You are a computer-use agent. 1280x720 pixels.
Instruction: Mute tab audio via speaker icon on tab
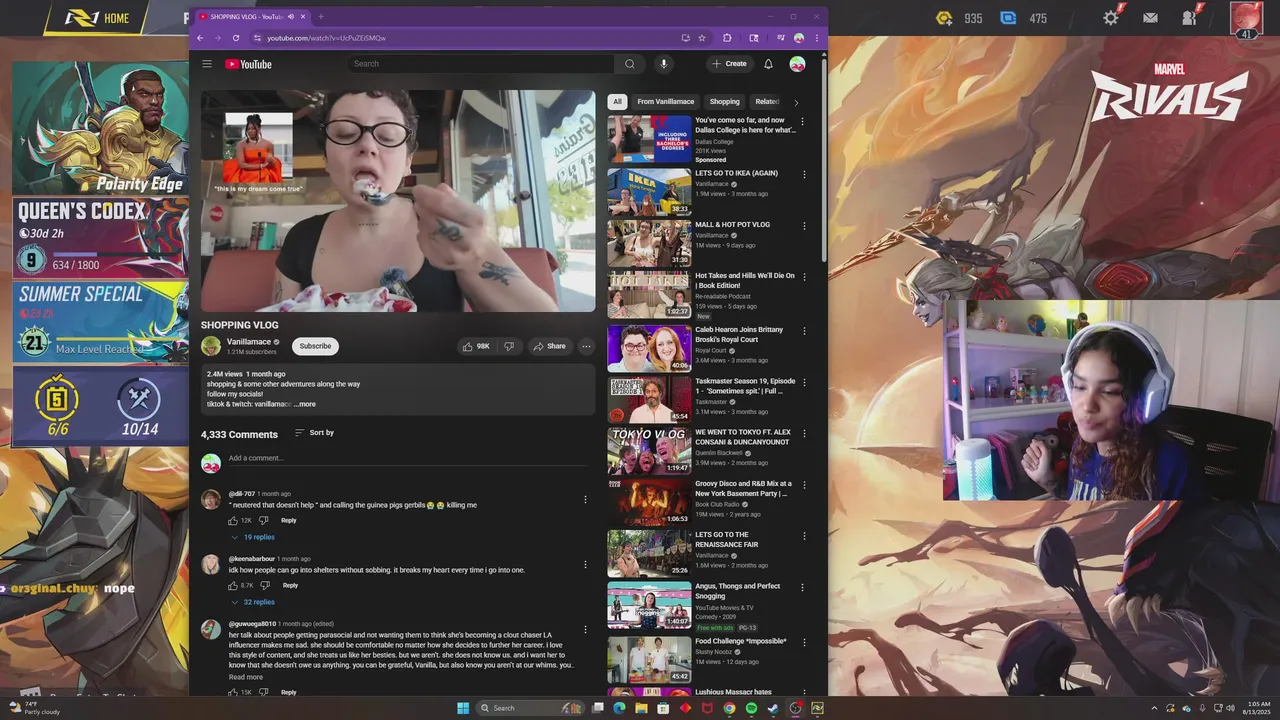291,17
